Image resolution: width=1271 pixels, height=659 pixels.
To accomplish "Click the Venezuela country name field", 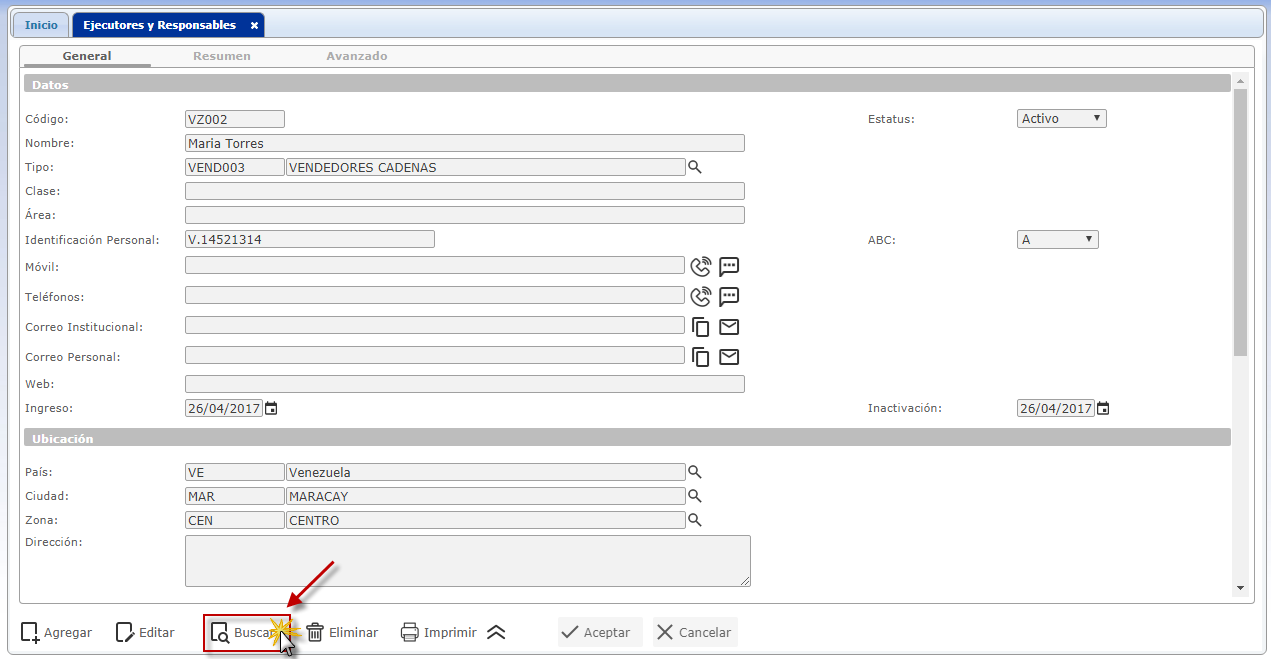I will pyautogui.click(x=485, y=472).
